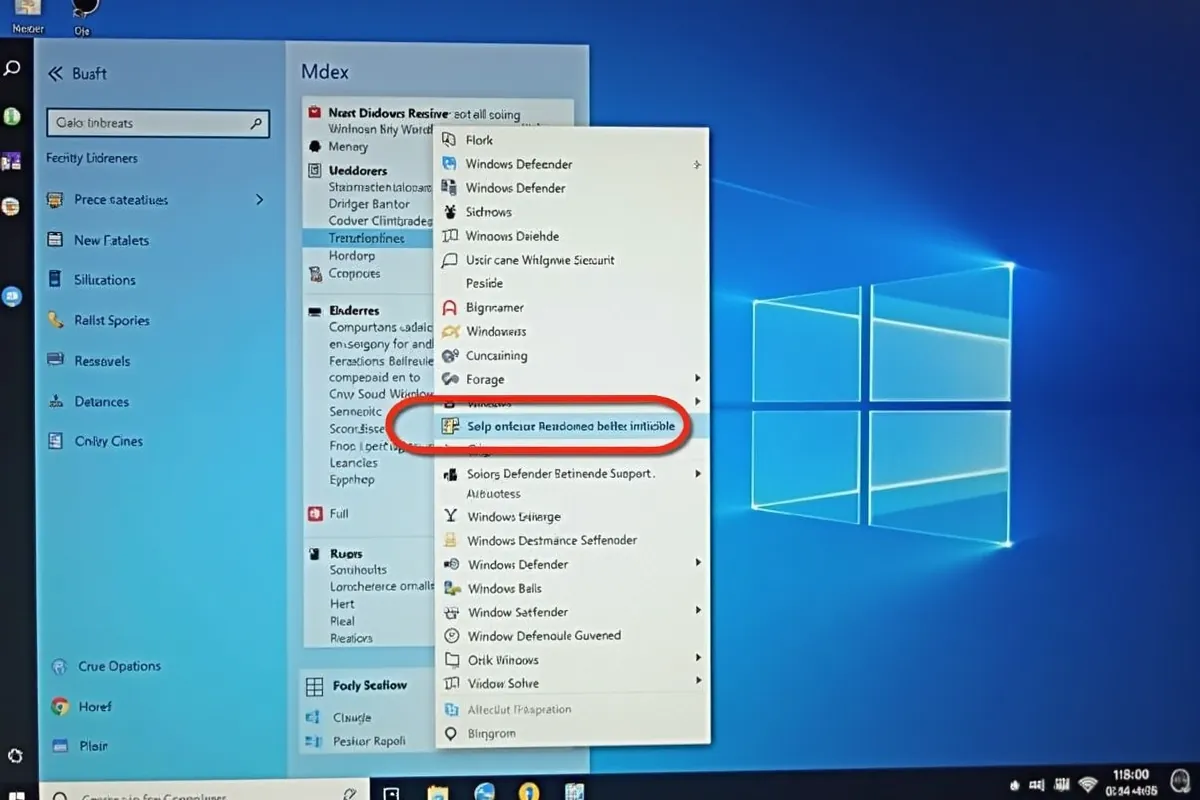
Task: Click the Rallst Spories icon in the sidebar
Action: pyautogui.click(x=56, y=321)
